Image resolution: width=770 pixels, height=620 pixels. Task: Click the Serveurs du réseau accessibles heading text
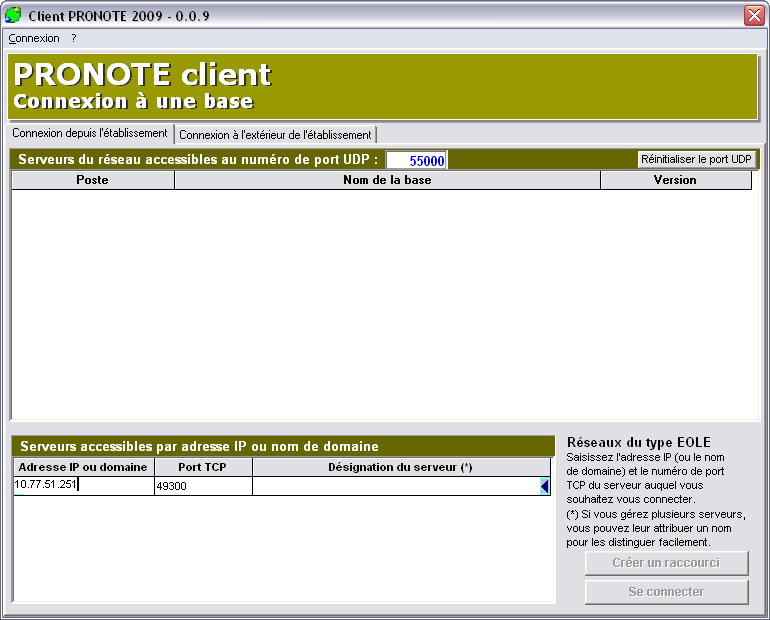[x=198, y=160]
